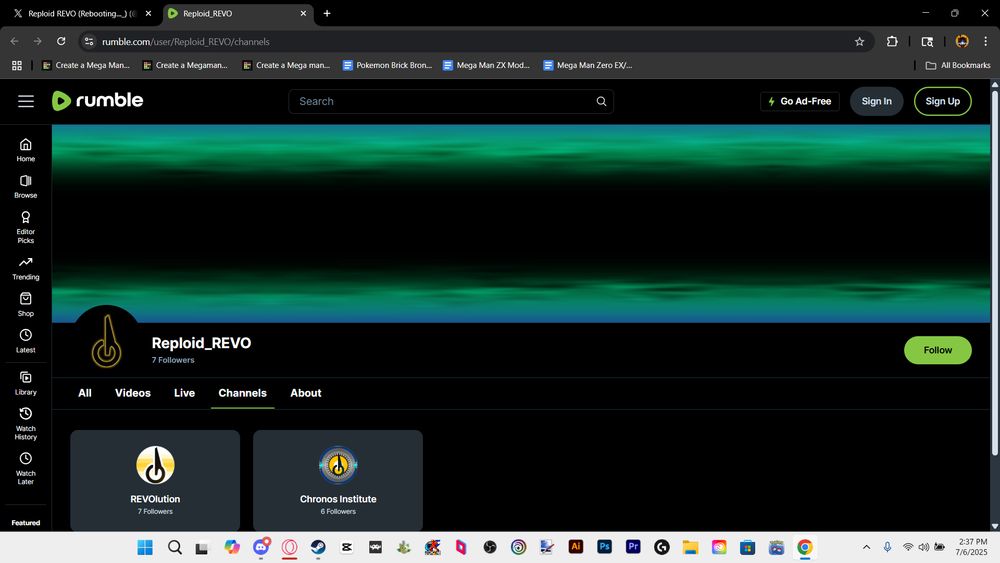Open Library in the sidebar
The width and height of the screenshot is (1000, 563).
[26, 383]
